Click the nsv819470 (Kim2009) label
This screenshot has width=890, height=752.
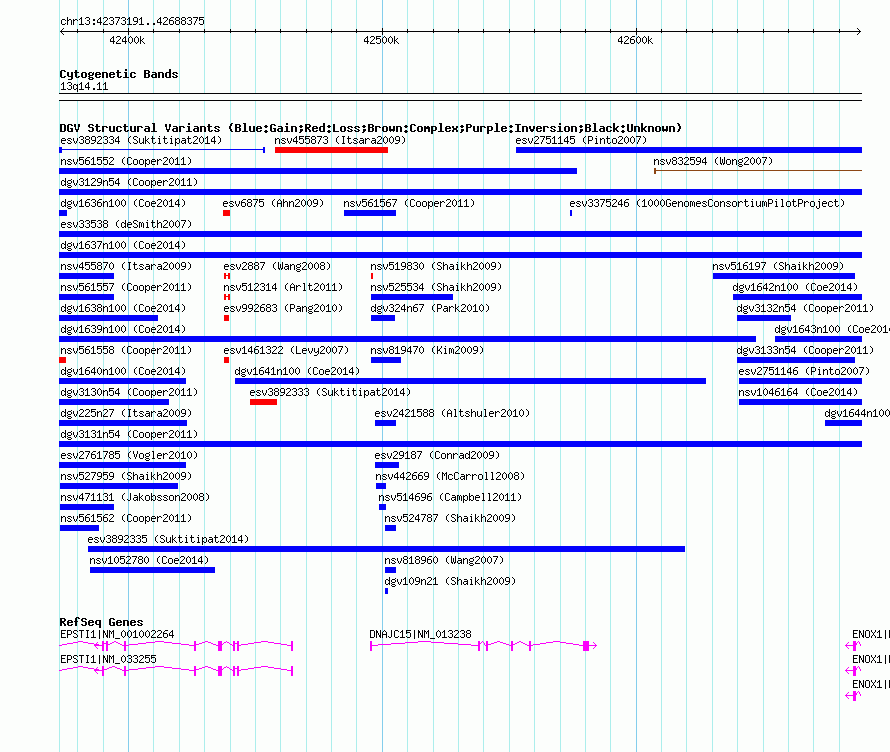(x=427, y=350)
